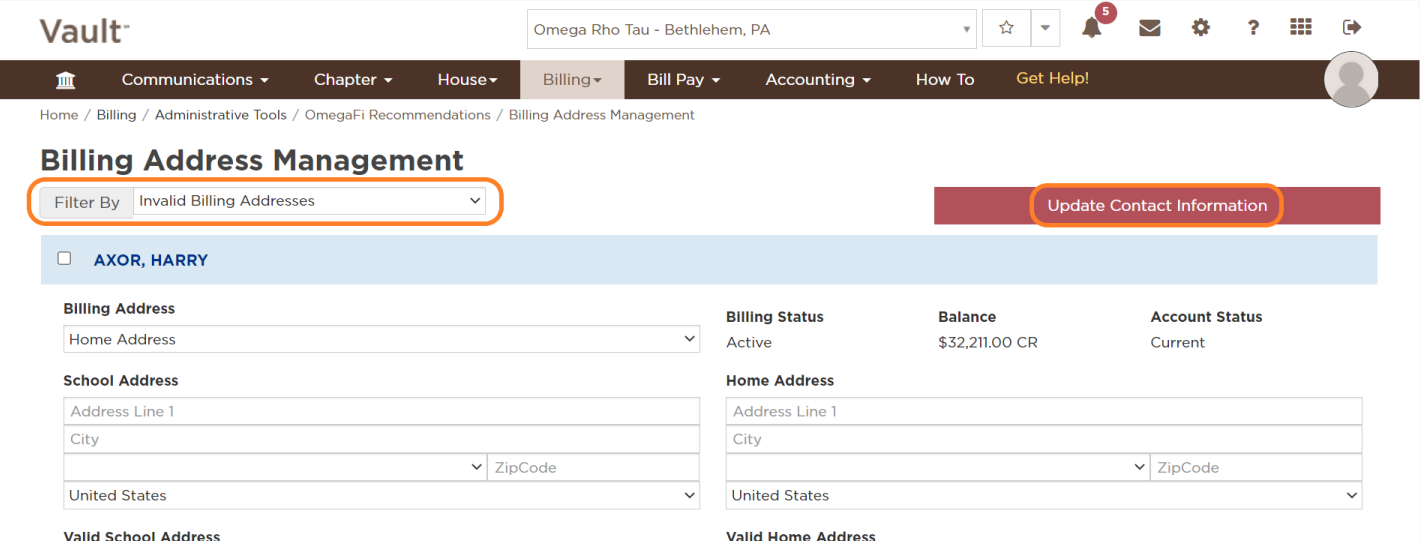
Task: Click the star favorite icon
Action: coord(1006,29)
